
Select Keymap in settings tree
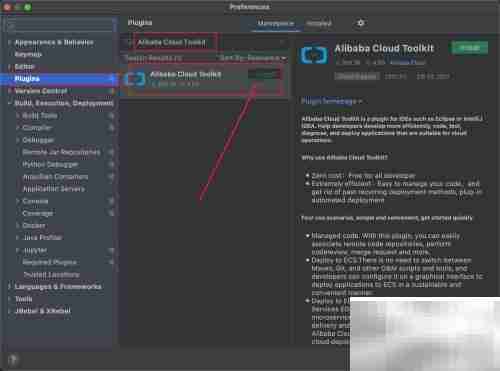(28, 54)
